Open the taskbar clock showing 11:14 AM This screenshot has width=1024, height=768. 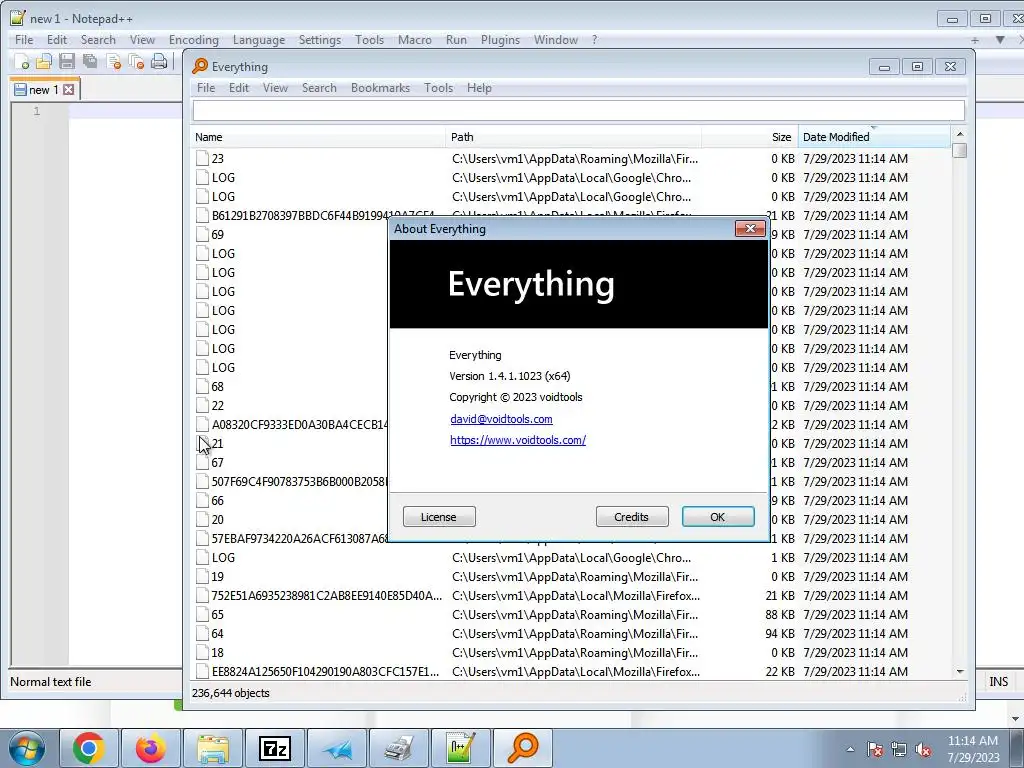973,749
